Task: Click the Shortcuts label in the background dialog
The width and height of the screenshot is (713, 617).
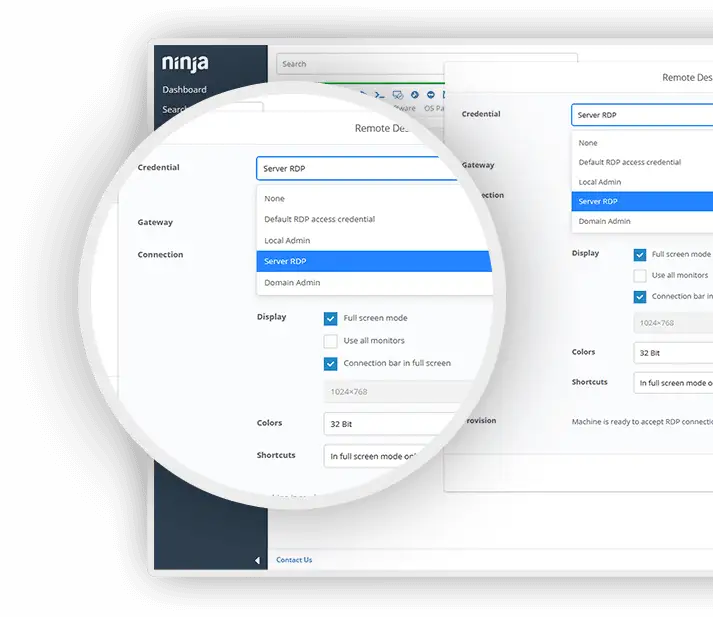Action: tap(589, 382)
